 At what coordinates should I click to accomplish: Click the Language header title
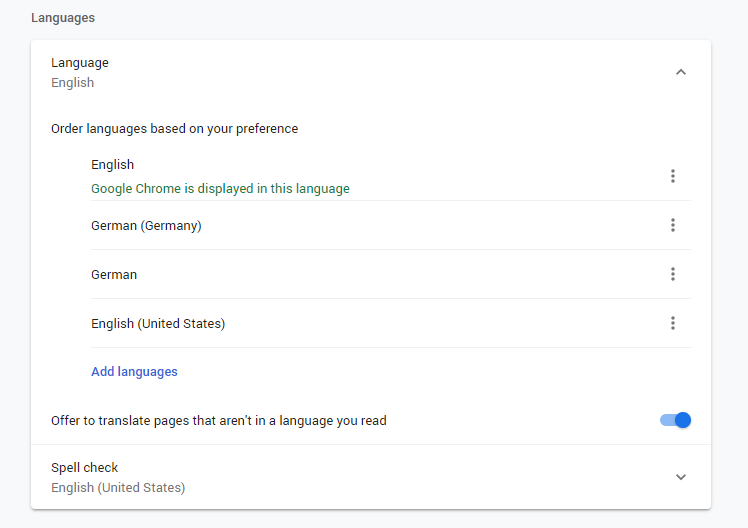80,63
